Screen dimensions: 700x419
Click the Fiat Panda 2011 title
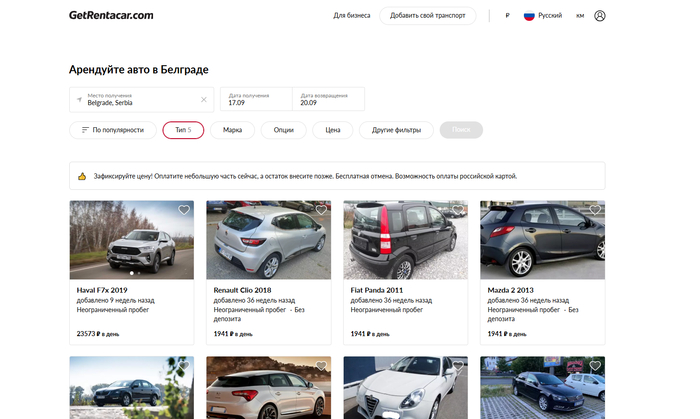tap(377, 290)
